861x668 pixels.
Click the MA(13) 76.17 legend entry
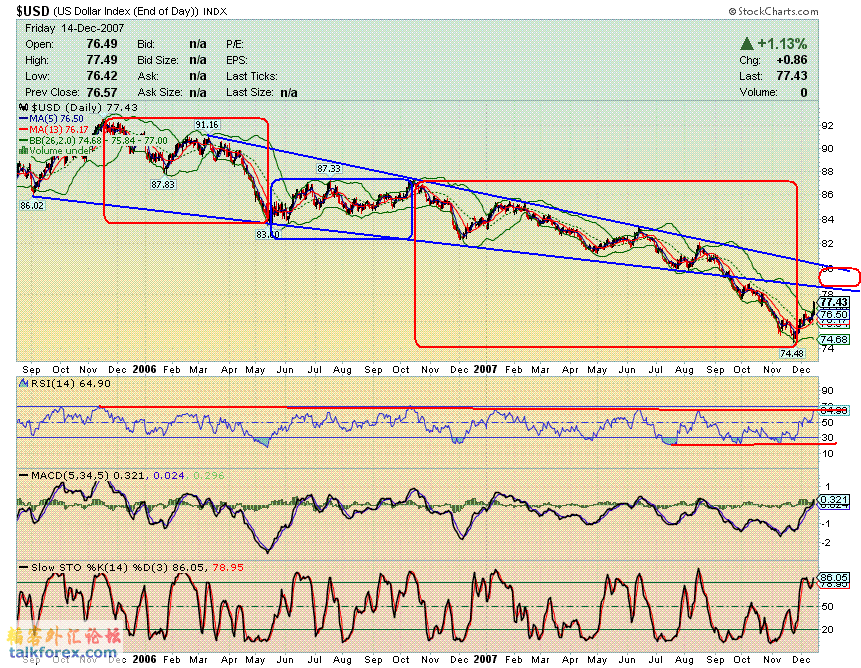(54, 130)
